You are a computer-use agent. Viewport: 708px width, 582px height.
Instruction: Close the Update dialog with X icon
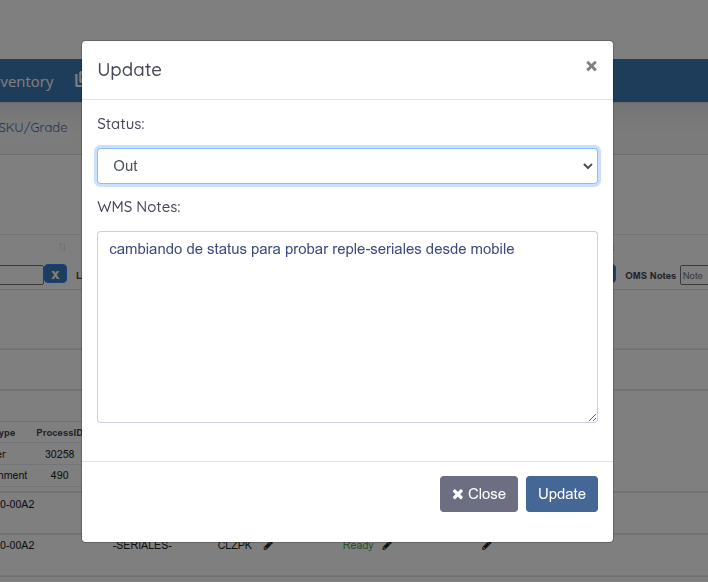click(x=591, y=66)
